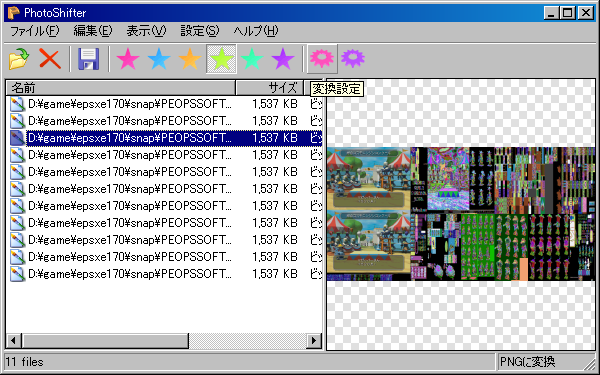Select the highlighted blue file row
The width and height of the screenshot is (600, 375).
[165, 138]
